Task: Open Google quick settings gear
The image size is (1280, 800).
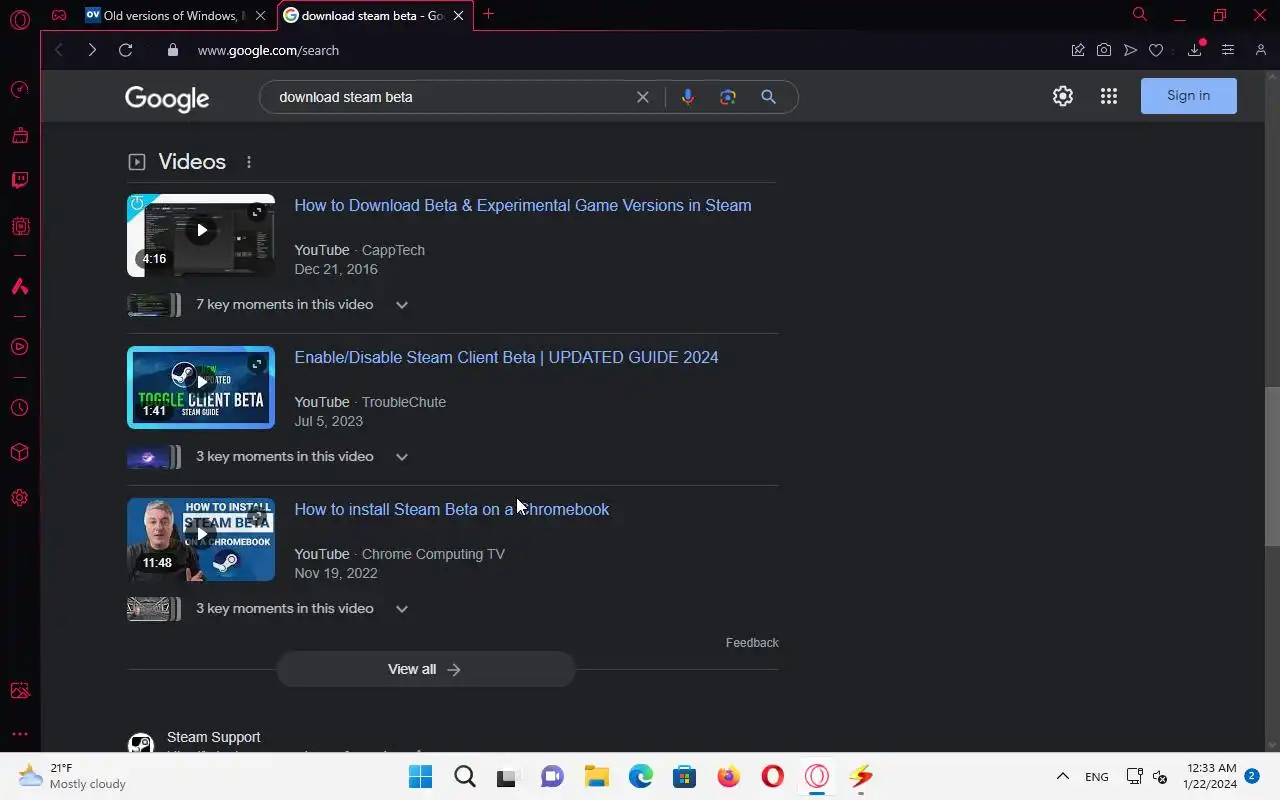Action: (x=1063, y=96)
